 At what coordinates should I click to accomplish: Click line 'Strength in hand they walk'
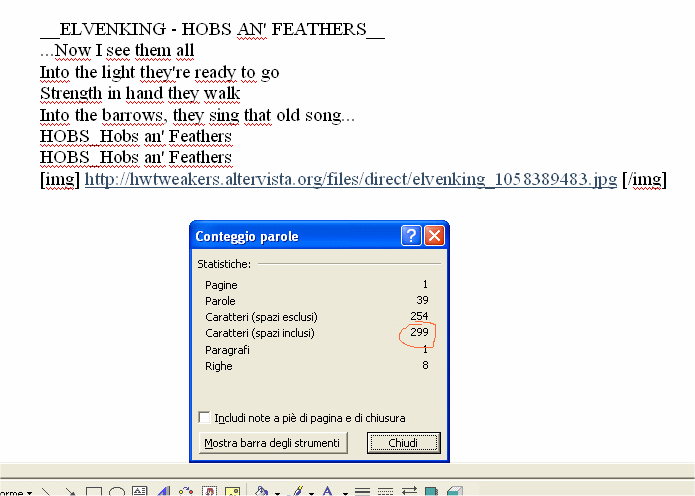click(140, 94)
